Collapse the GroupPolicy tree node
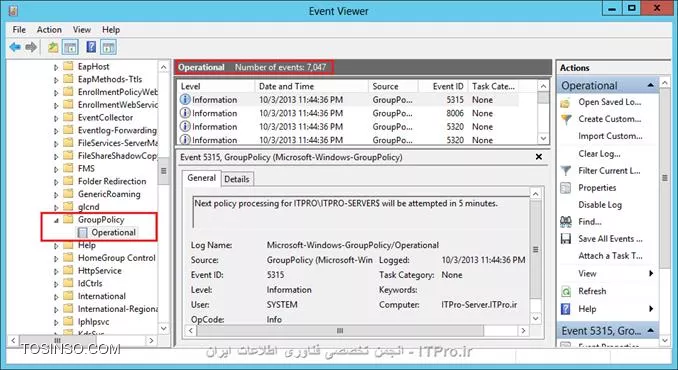678x370 pixels. click(x=56, y=220)
